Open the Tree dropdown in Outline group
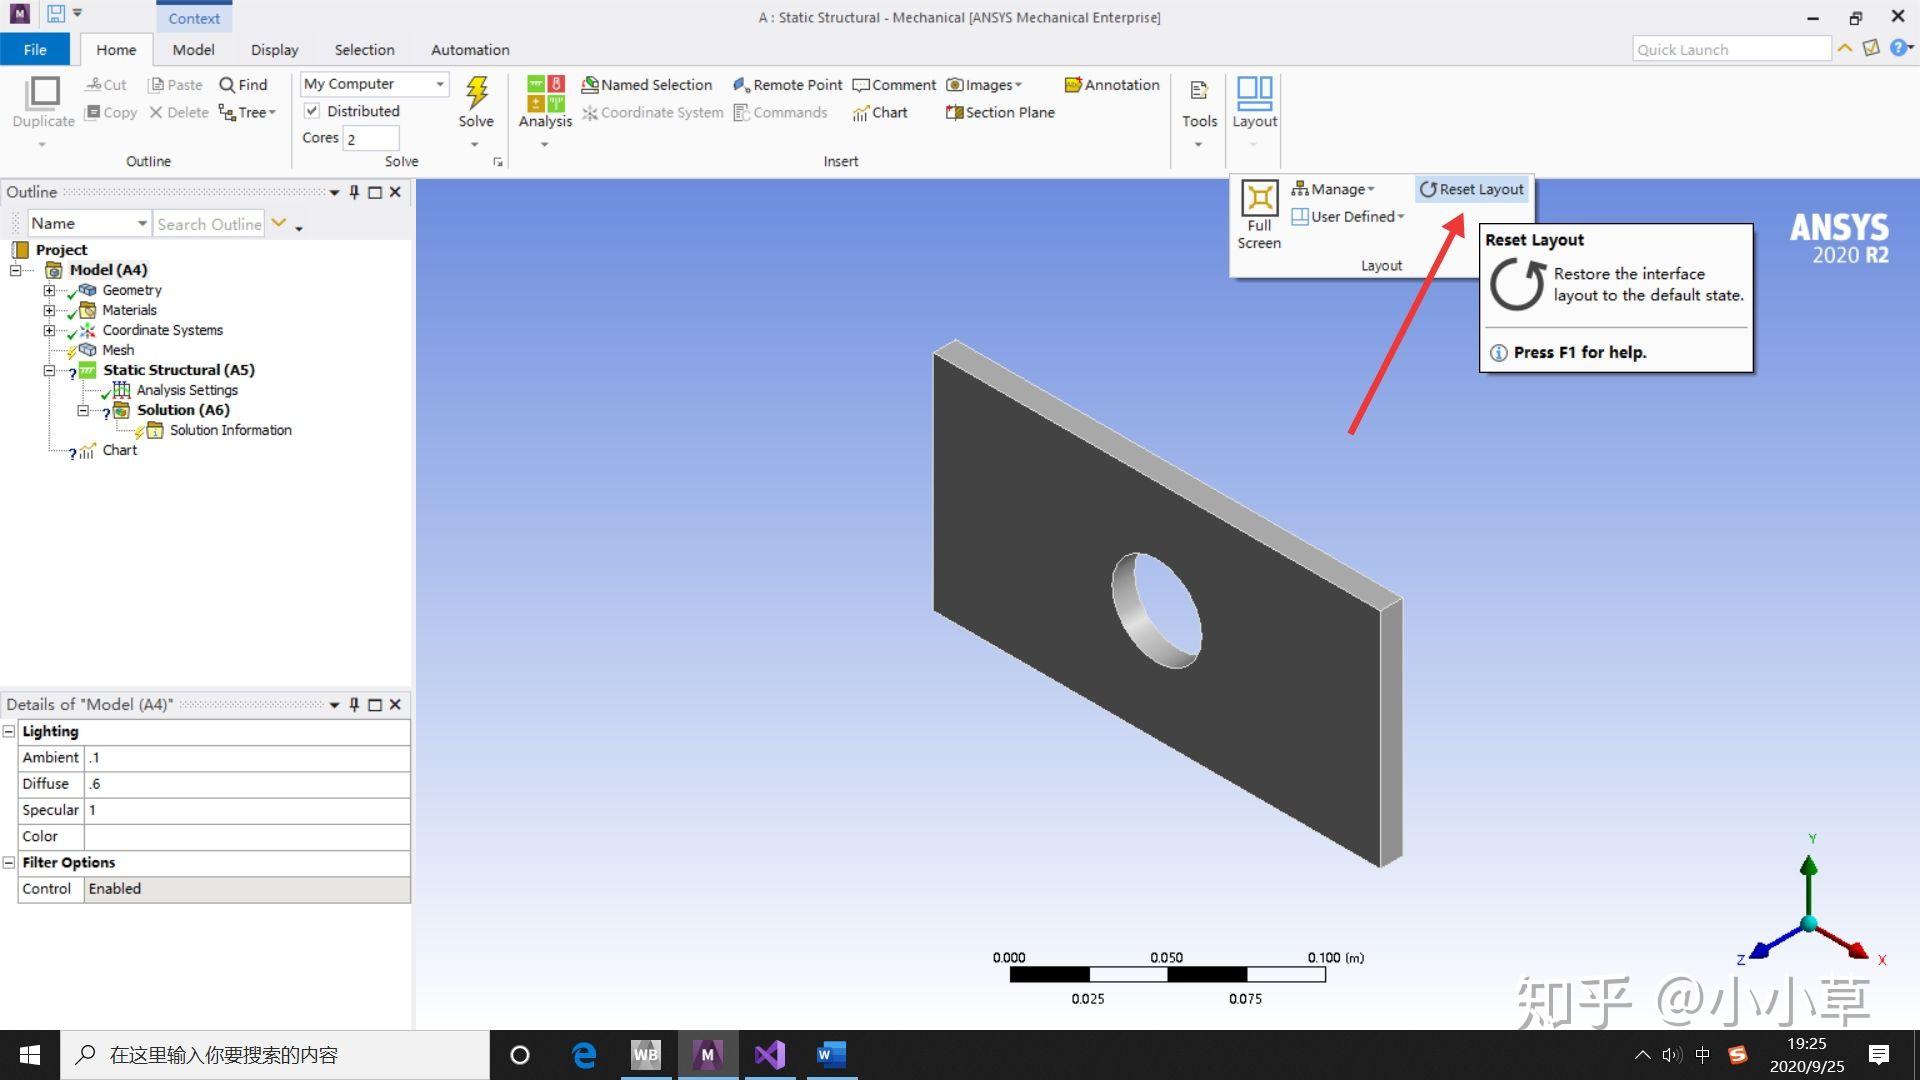Viewport: 1920px width, 1080px height. [247, 113]
